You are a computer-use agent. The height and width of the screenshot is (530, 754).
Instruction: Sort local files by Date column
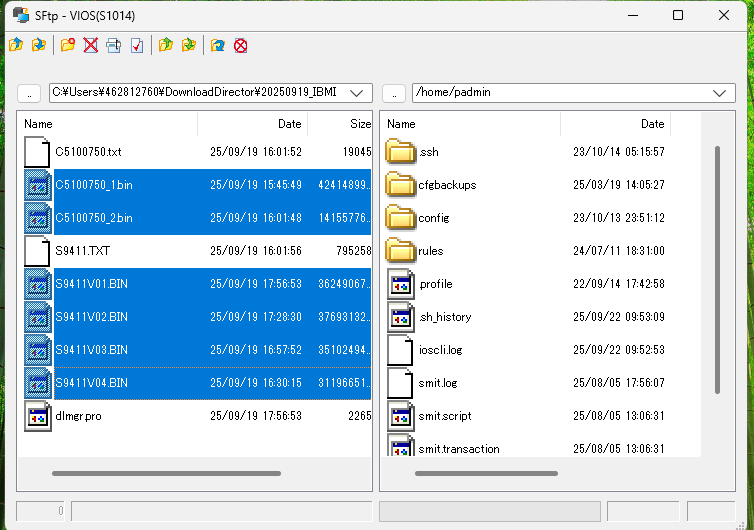[252, 124]
